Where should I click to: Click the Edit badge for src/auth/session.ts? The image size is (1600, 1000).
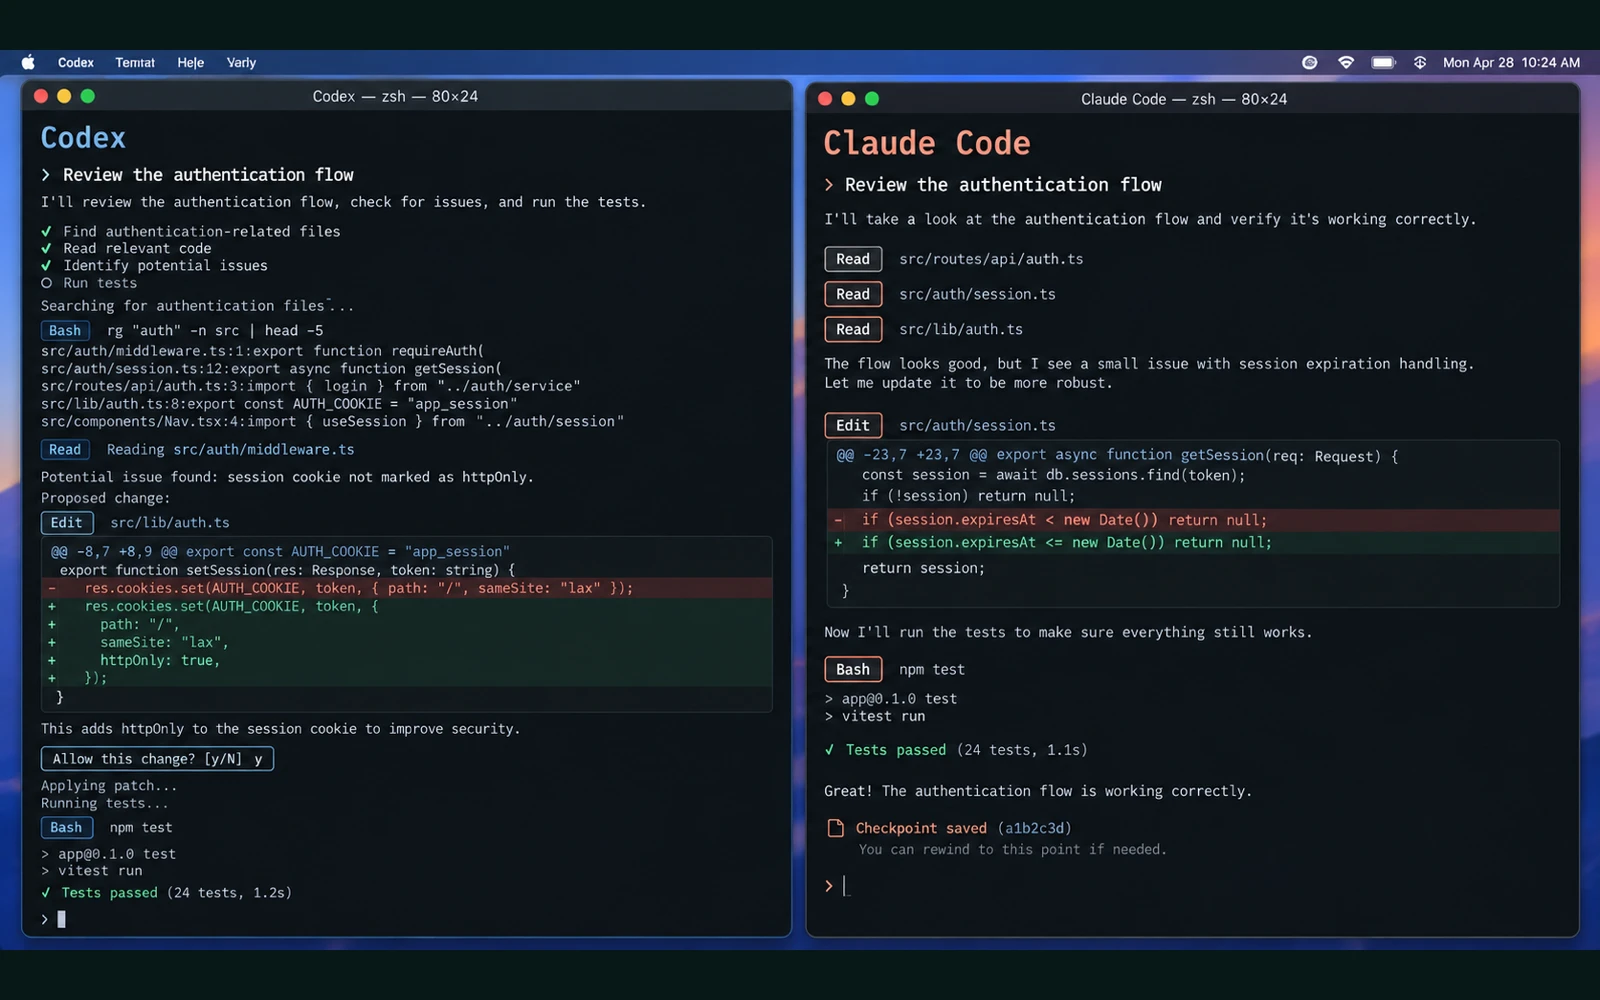coord(853,425)
